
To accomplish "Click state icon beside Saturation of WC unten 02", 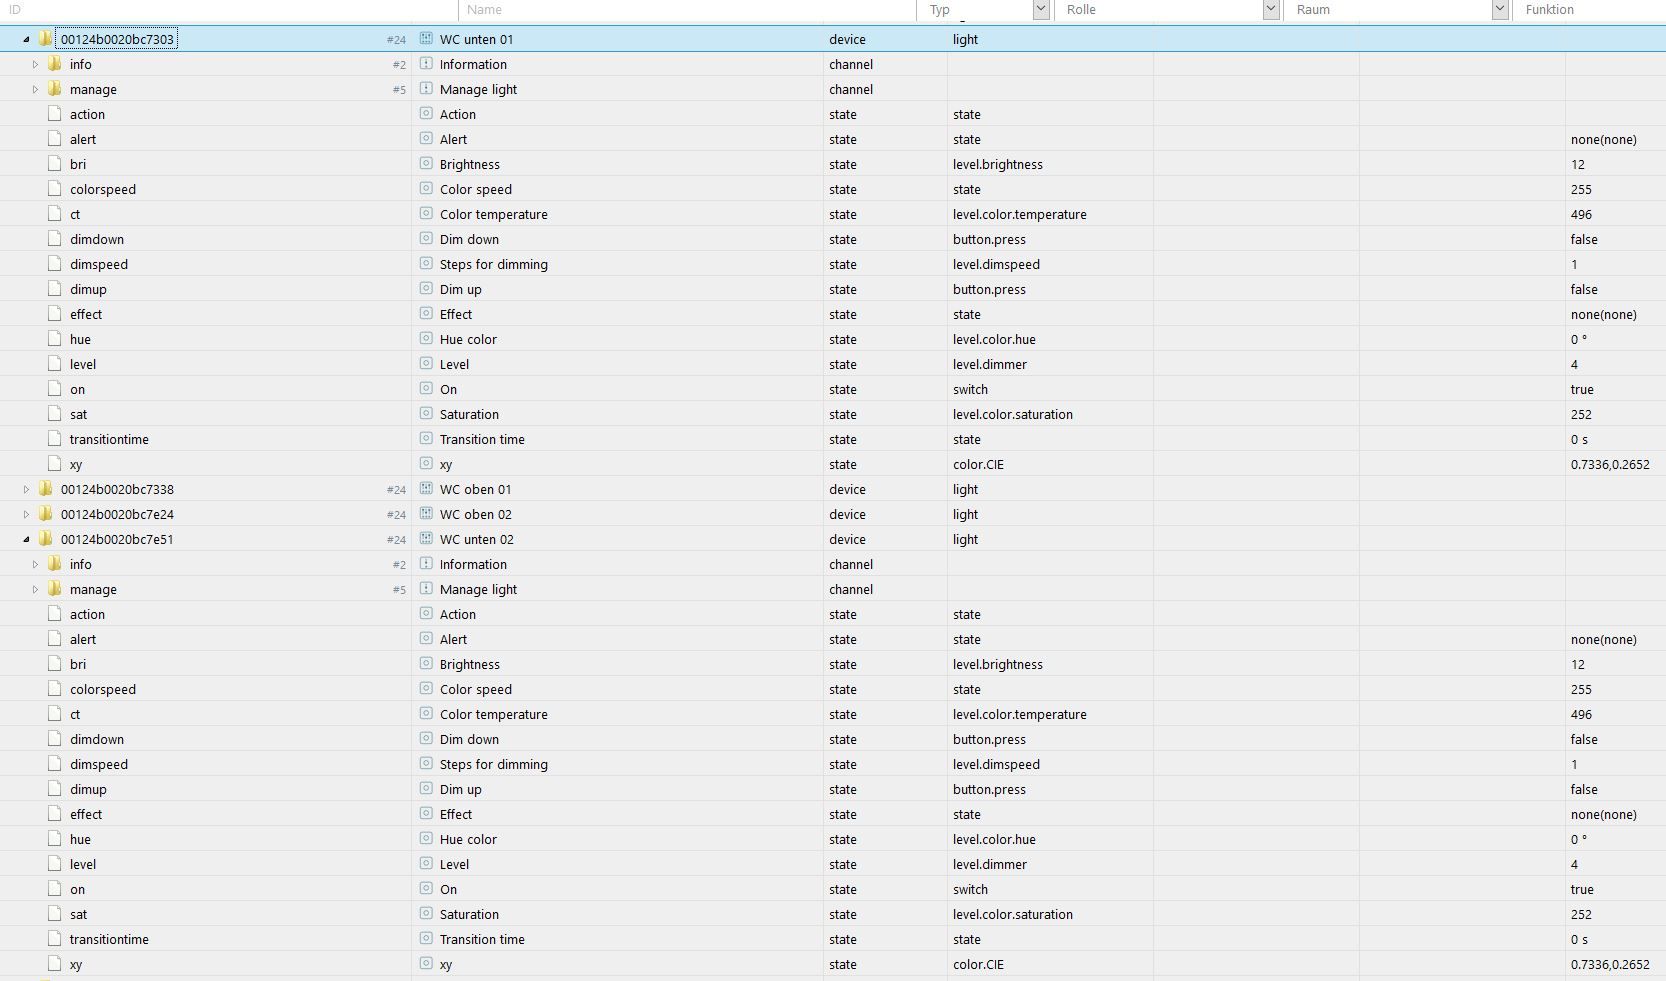I will point(426,914).
